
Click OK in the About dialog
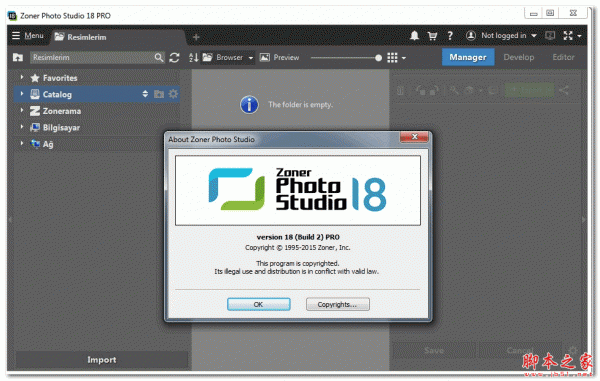[x=259, y=304]
